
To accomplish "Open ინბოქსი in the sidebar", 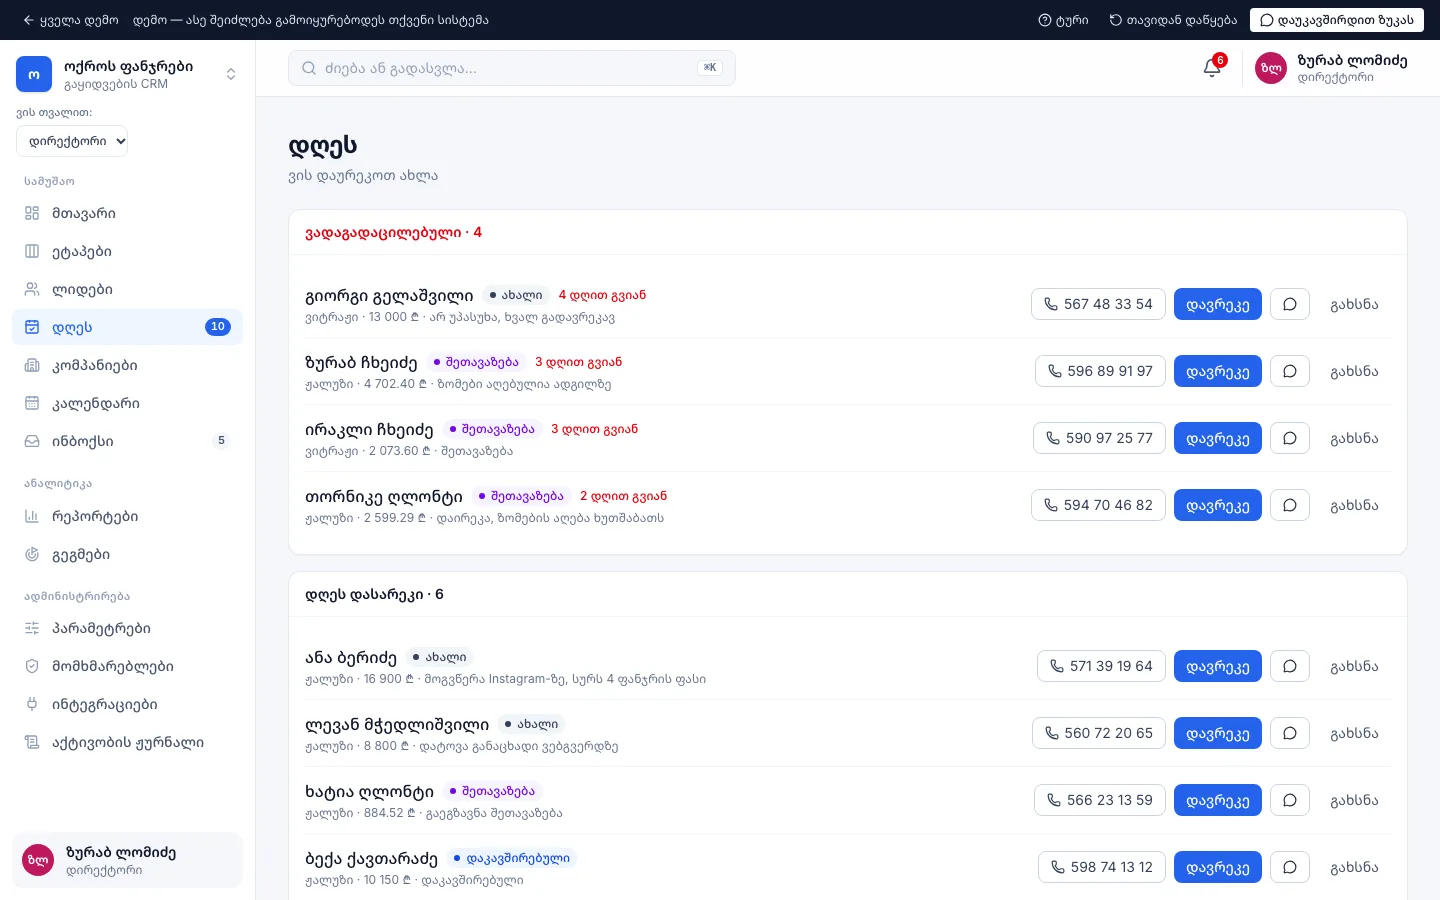I will [127, 441].
